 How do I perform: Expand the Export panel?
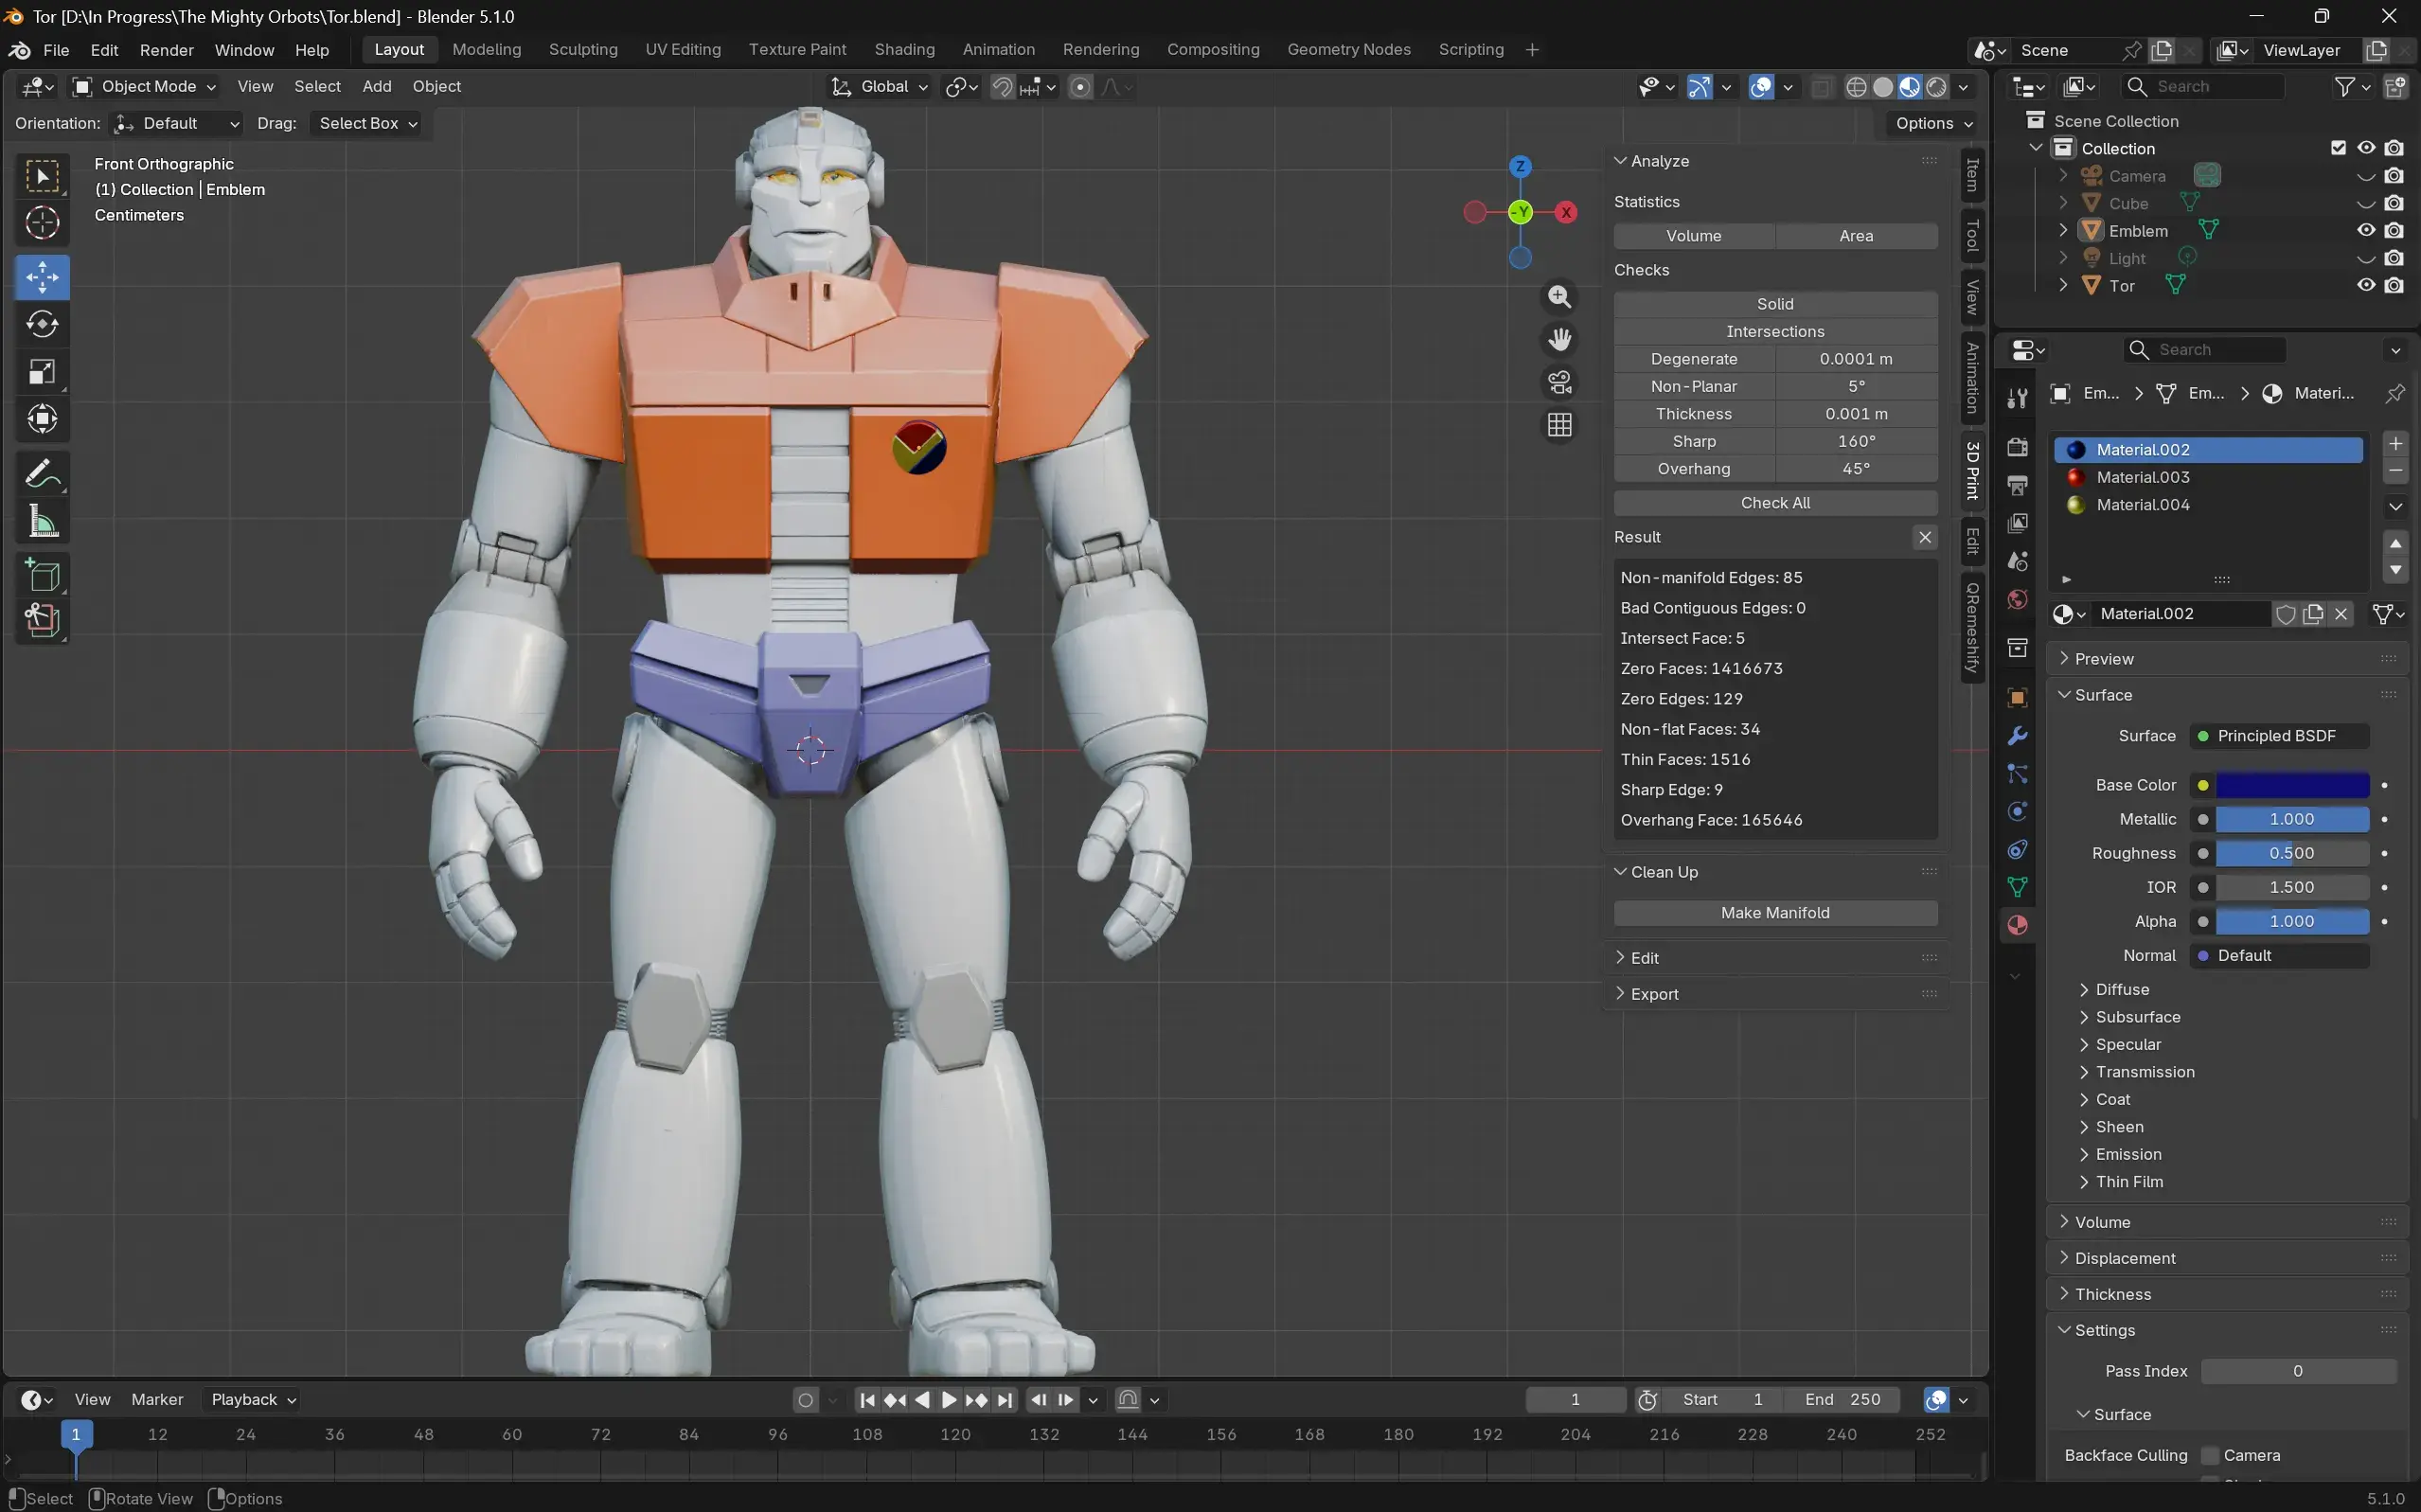(x=1654, y=994)
